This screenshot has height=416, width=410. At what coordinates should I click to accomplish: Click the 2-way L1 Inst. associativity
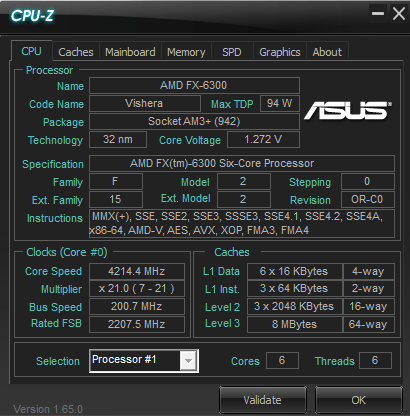click(x=369, y=288)
